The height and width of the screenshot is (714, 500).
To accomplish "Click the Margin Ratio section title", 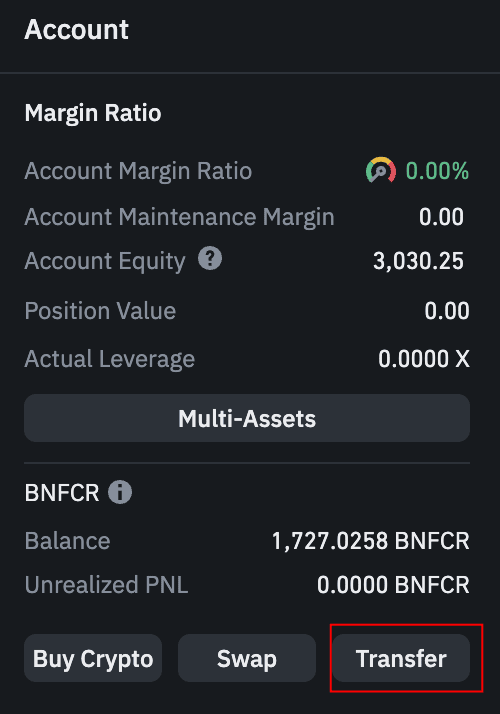I will pyautogui.click(x=93, y=113).
